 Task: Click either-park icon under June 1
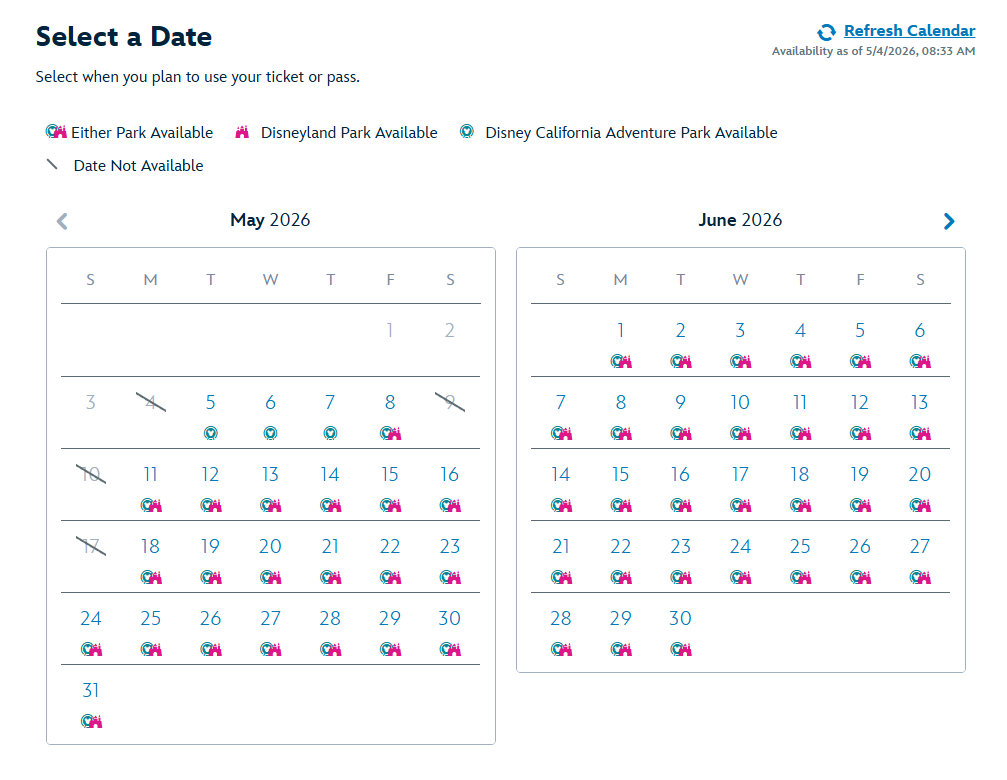[x=621, y=361]
